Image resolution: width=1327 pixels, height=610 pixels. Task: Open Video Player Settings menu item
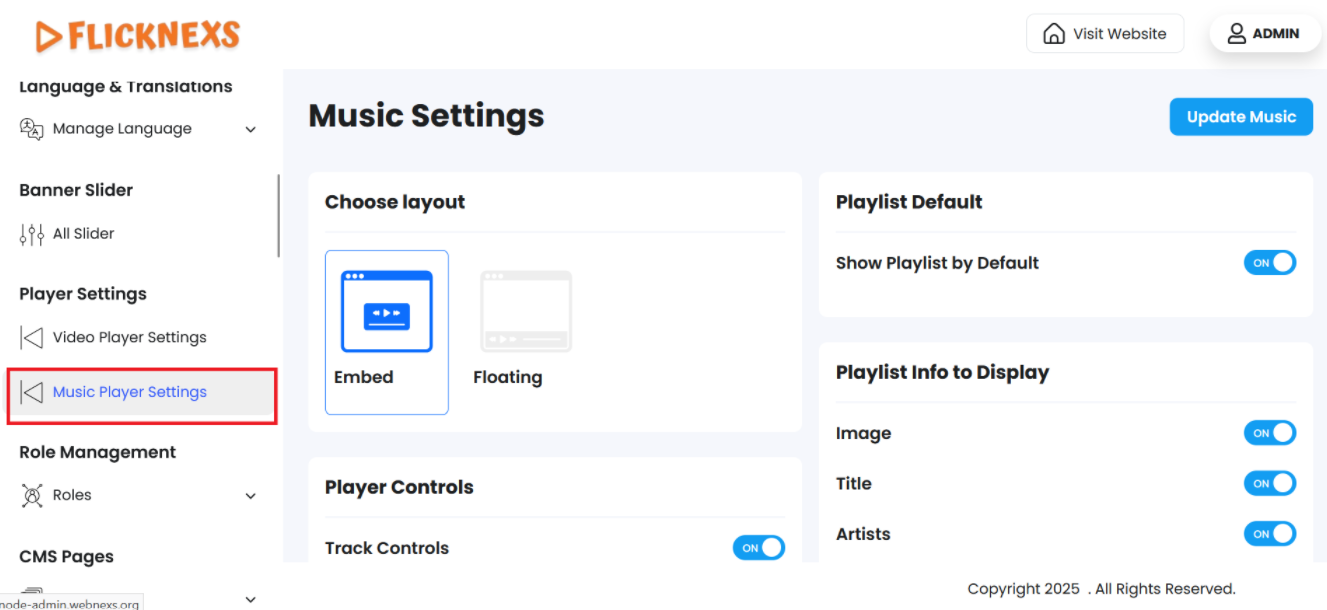pos(129,338)
